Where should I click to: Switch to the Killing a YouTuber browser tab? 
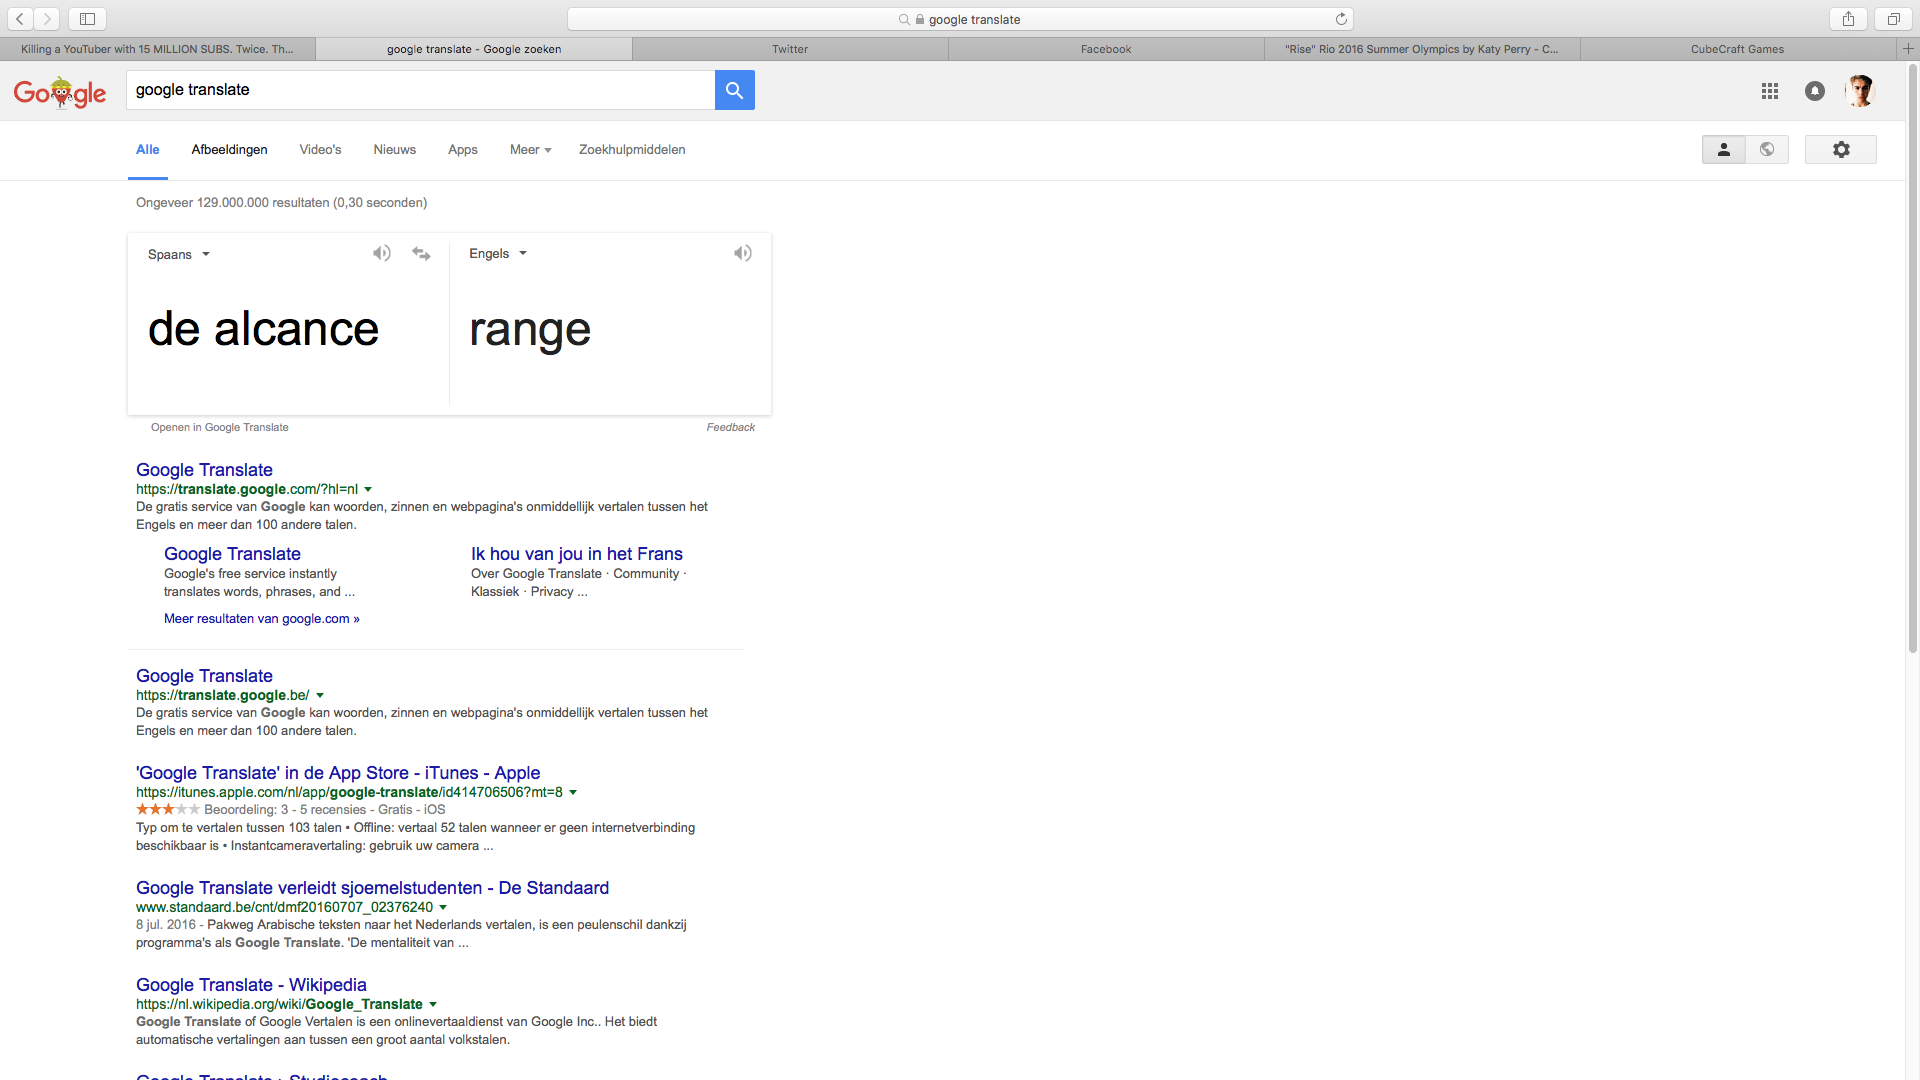click(x=157, y=49)
